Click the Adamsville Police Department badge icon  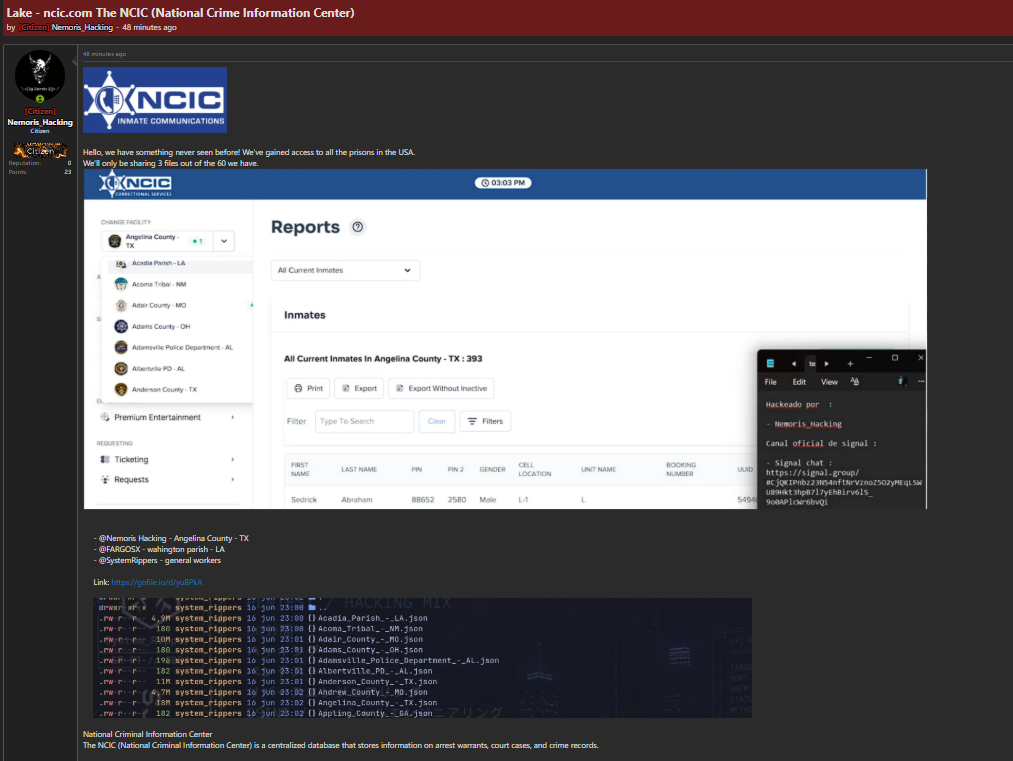pos(121,348)
